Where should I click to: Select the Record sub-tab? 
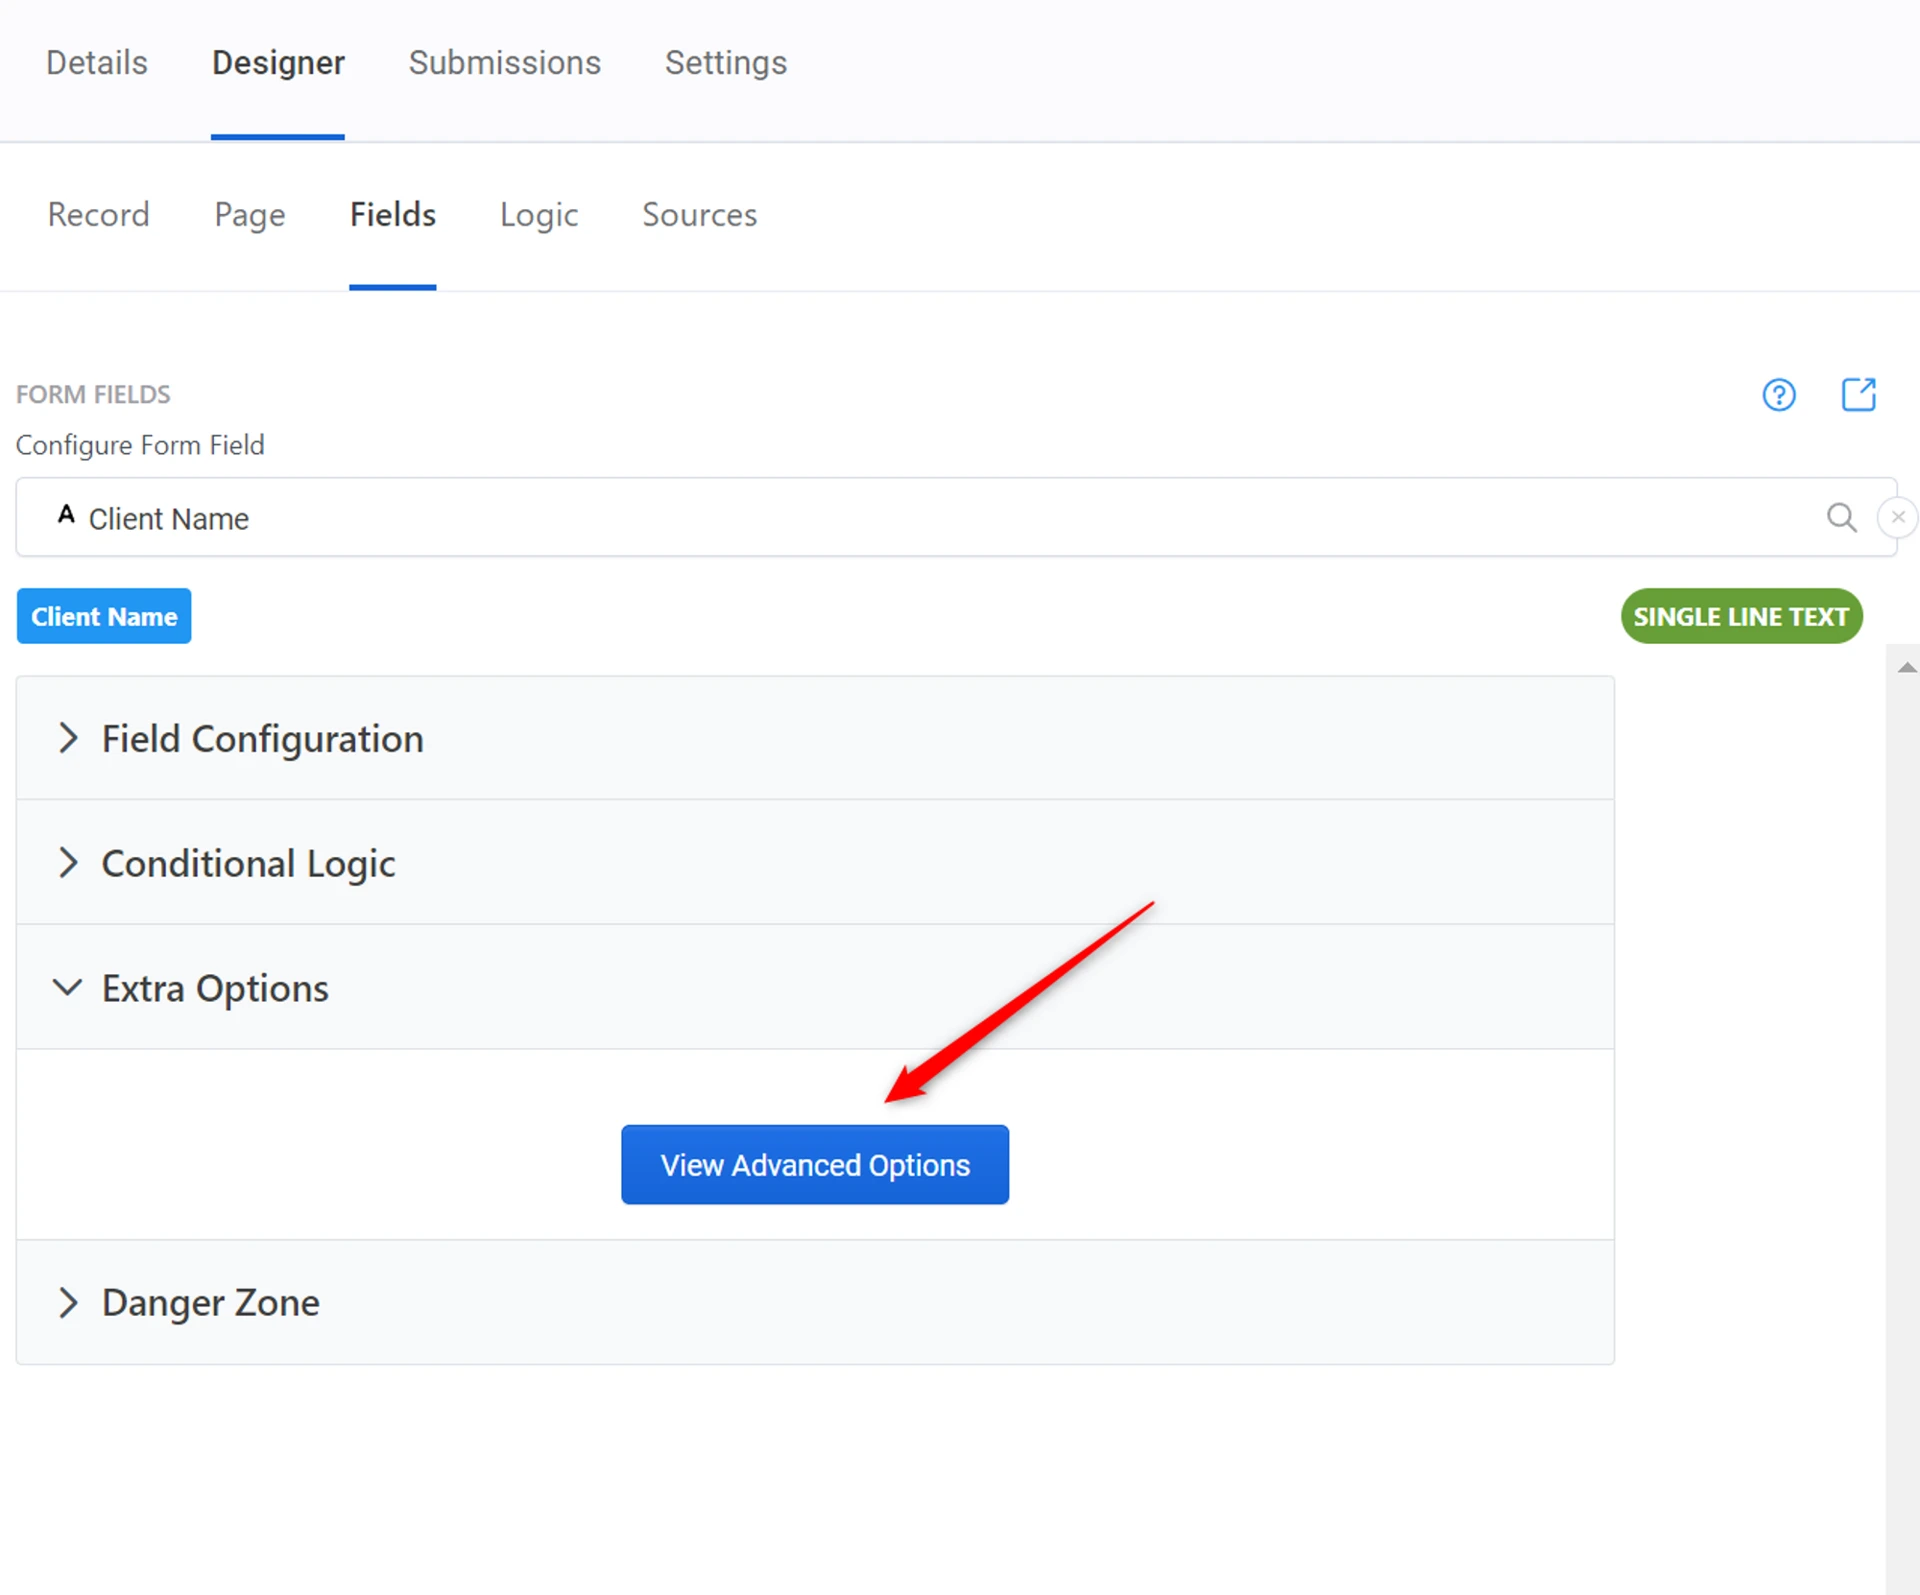[98, 215]
